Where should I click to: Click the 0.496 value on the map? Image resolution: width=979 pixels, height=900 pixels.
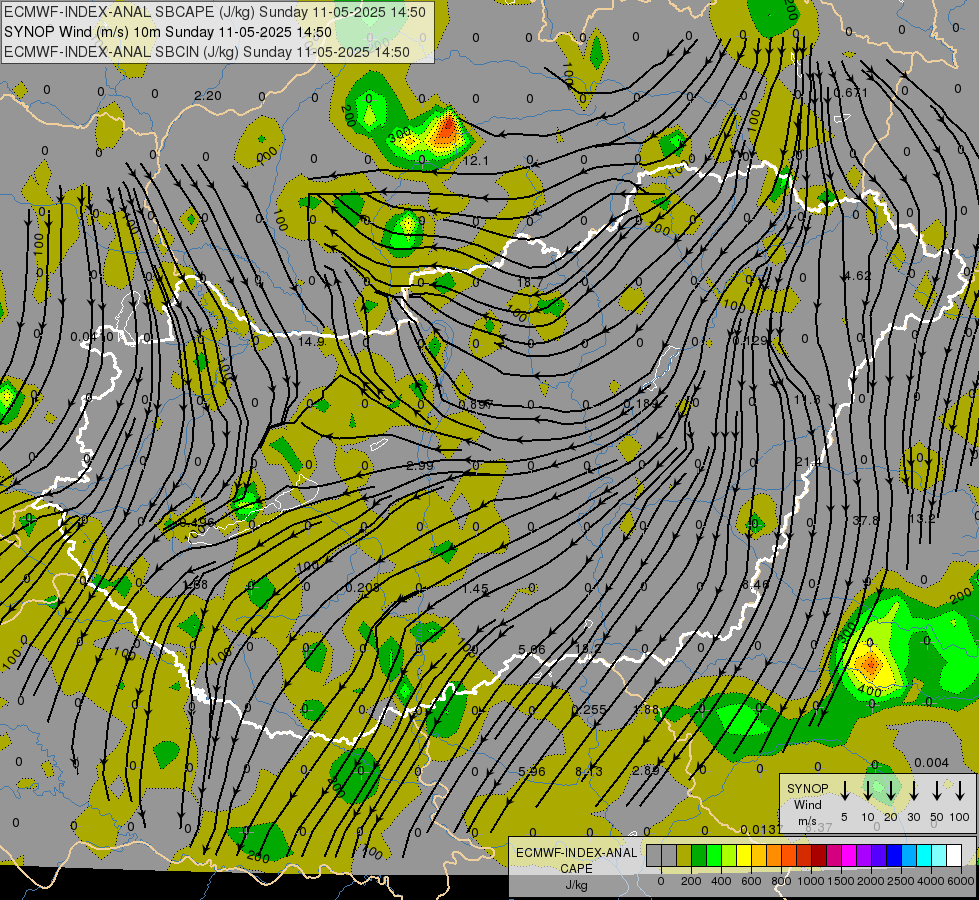(197, 522)
